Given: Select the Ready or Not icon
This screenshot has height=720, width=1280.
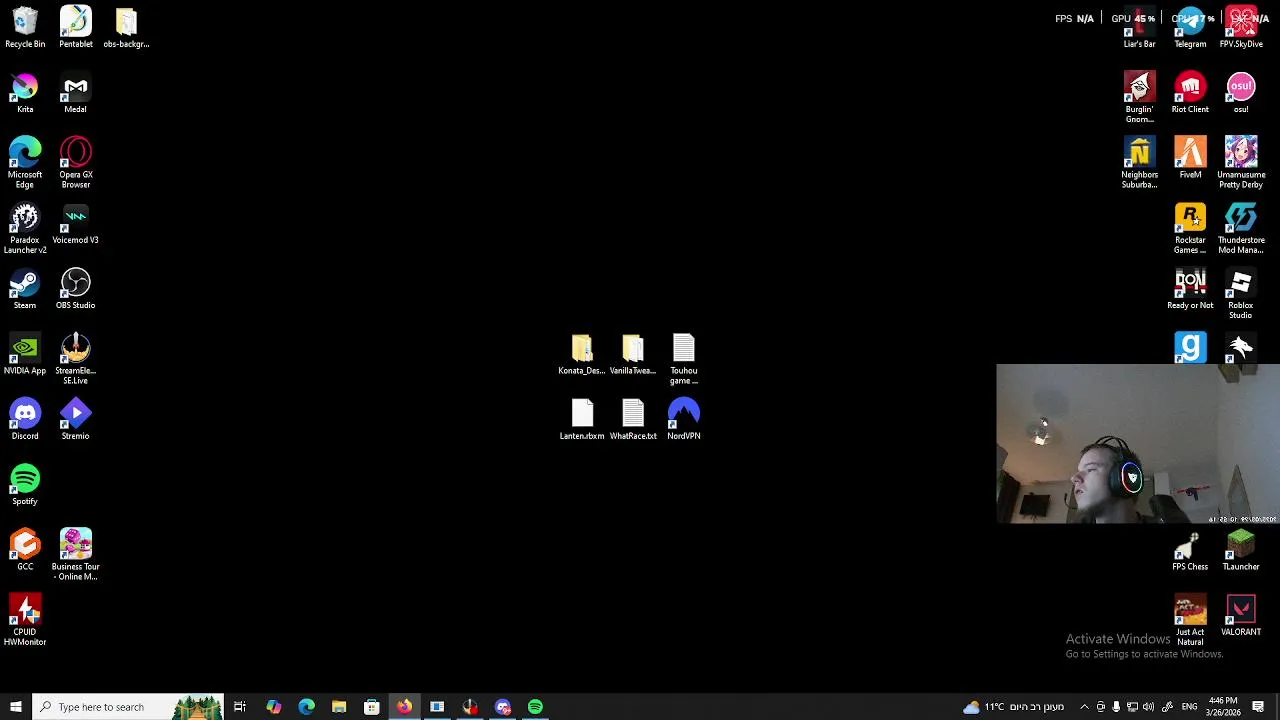Looking at the screenshot, I should click(1190, 289).
